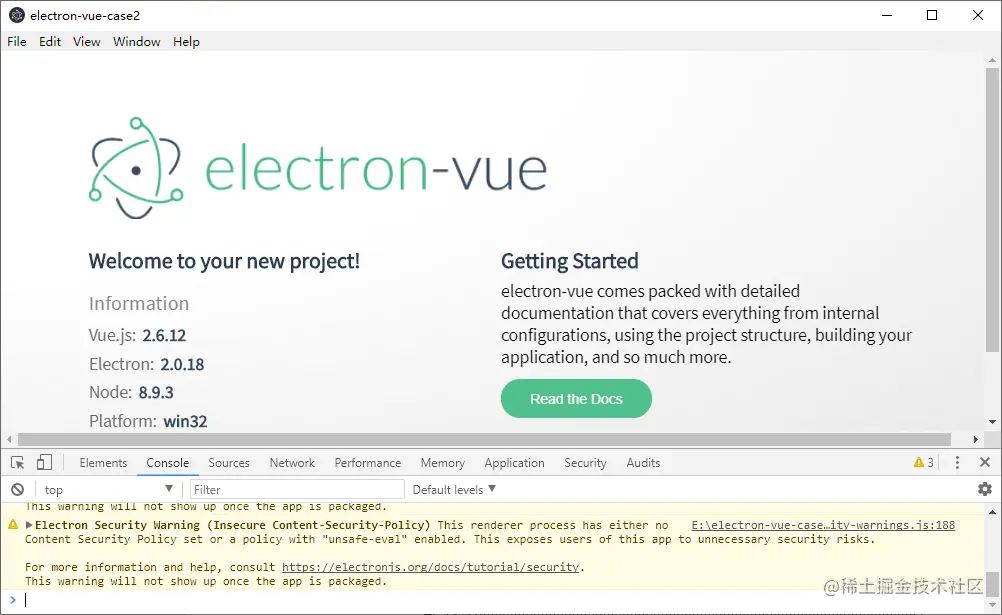Click the Welcome to your new project! heading
The image size is (1002, 615).
tap(224, 261)
